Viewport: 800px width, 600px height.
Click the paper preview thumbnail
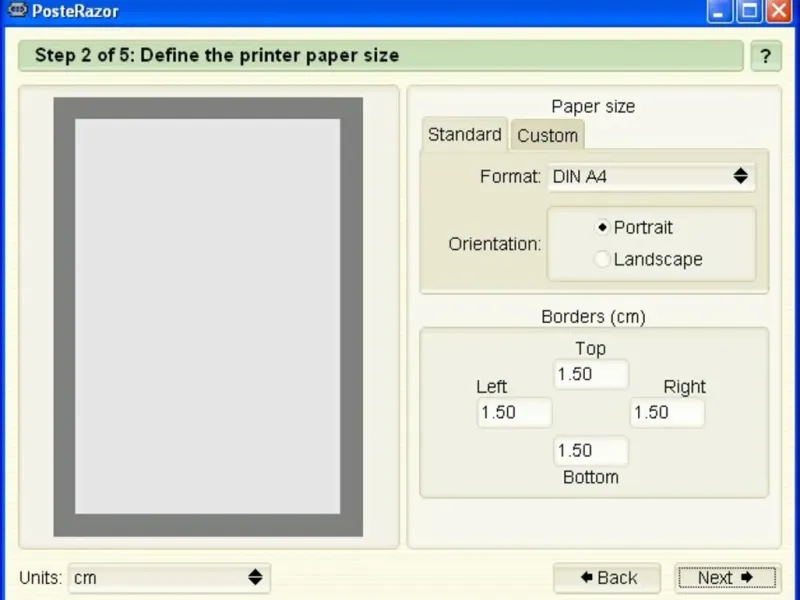[x=208, y=317]
